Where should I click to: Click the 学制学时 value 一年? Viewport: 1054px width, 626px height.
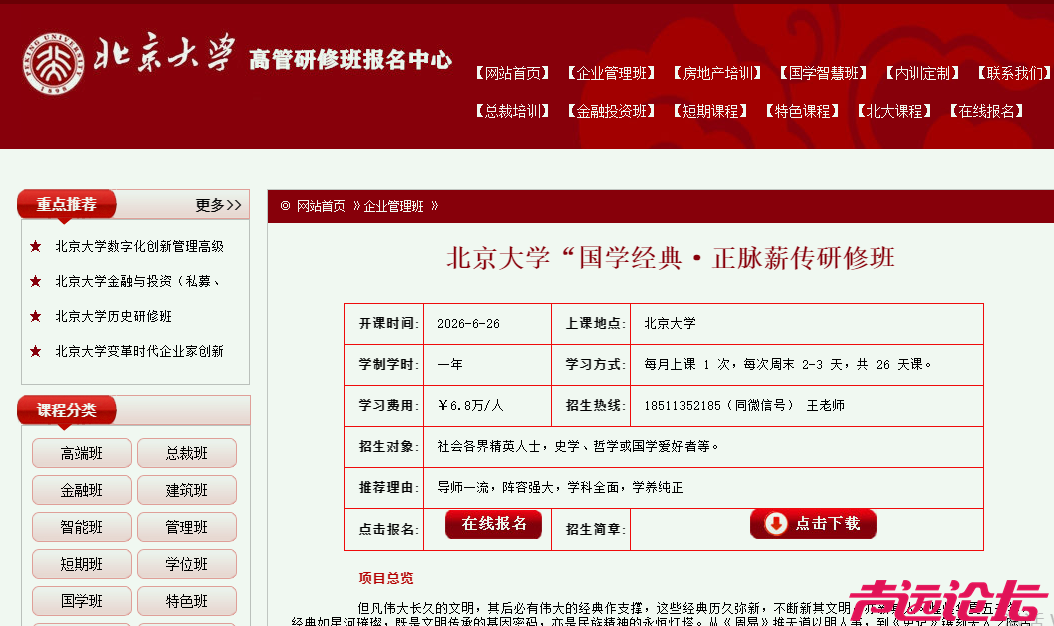coord(450,364)
